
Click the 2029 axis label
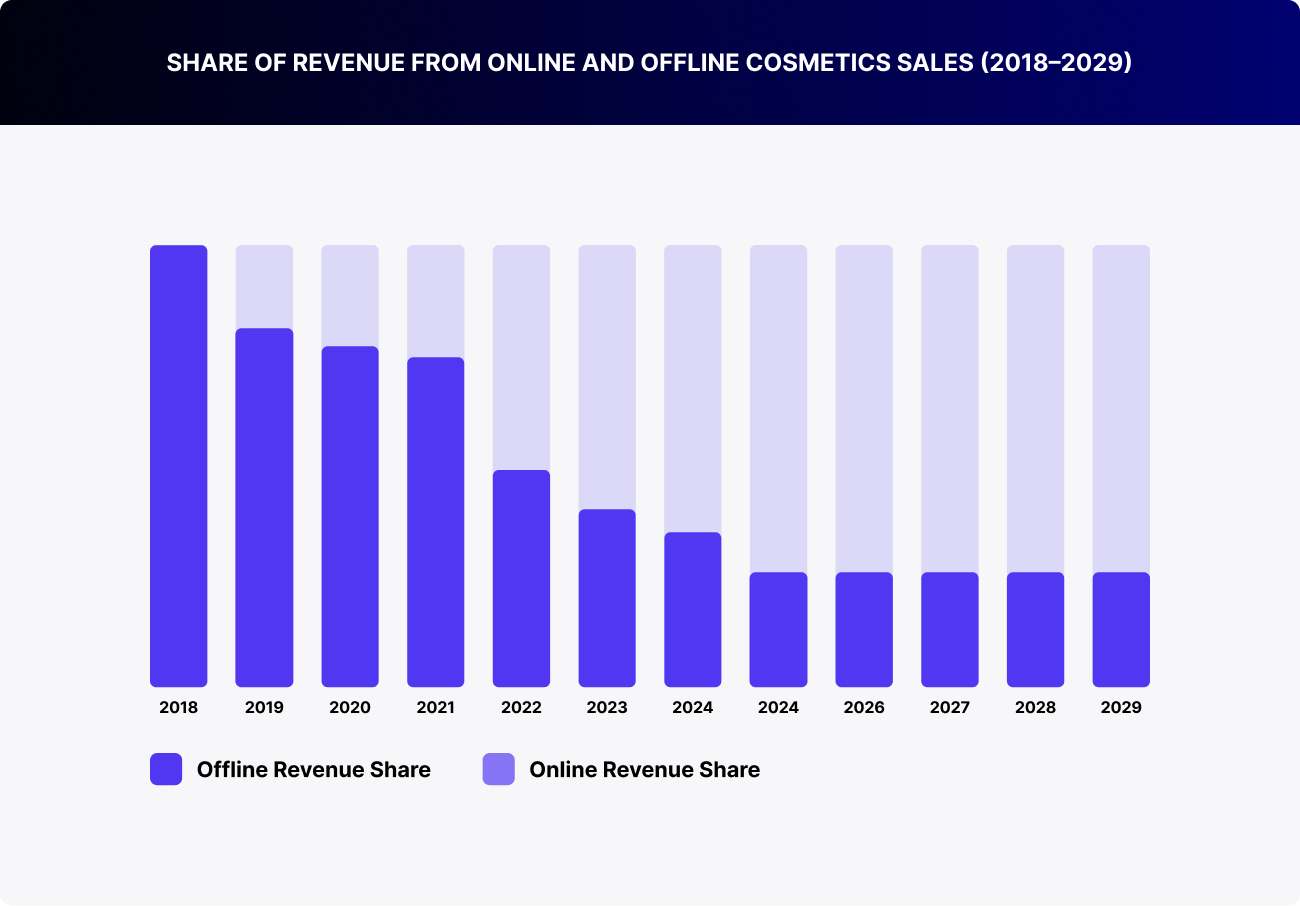coord(1121,707)
